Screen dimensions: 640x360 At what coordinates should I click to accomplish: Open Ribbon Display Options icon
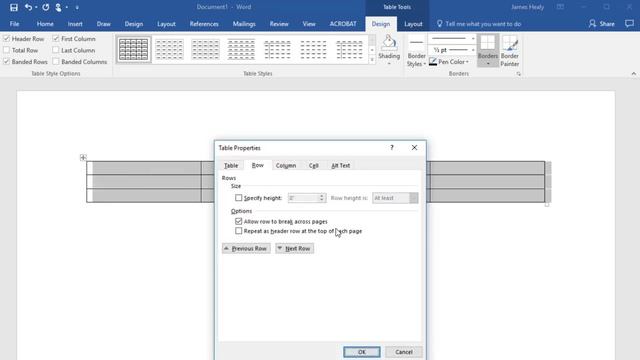(560, 7)
